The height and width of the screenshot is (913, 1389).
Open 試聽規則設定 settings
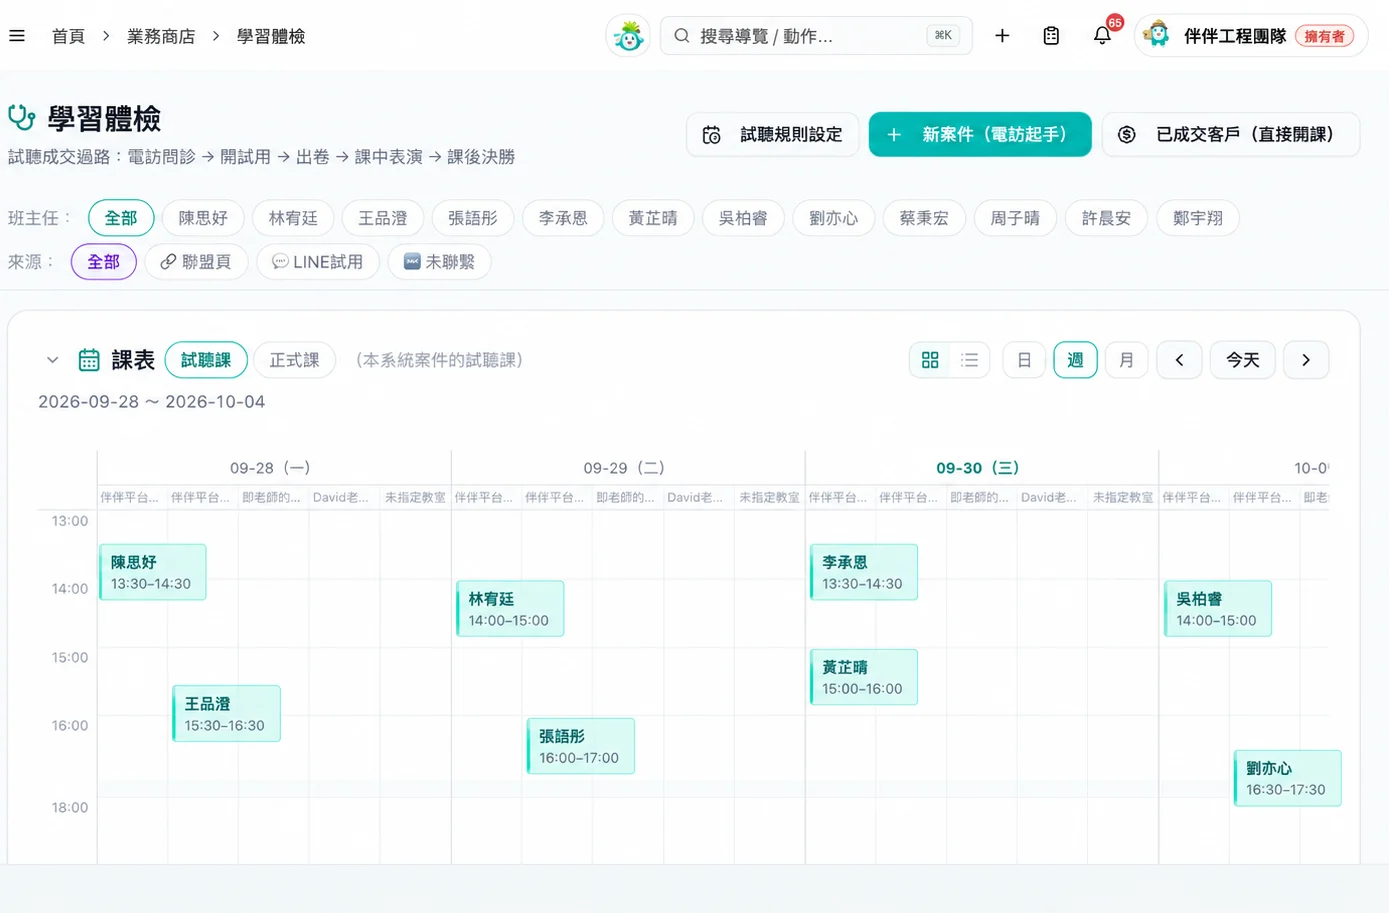772,134
